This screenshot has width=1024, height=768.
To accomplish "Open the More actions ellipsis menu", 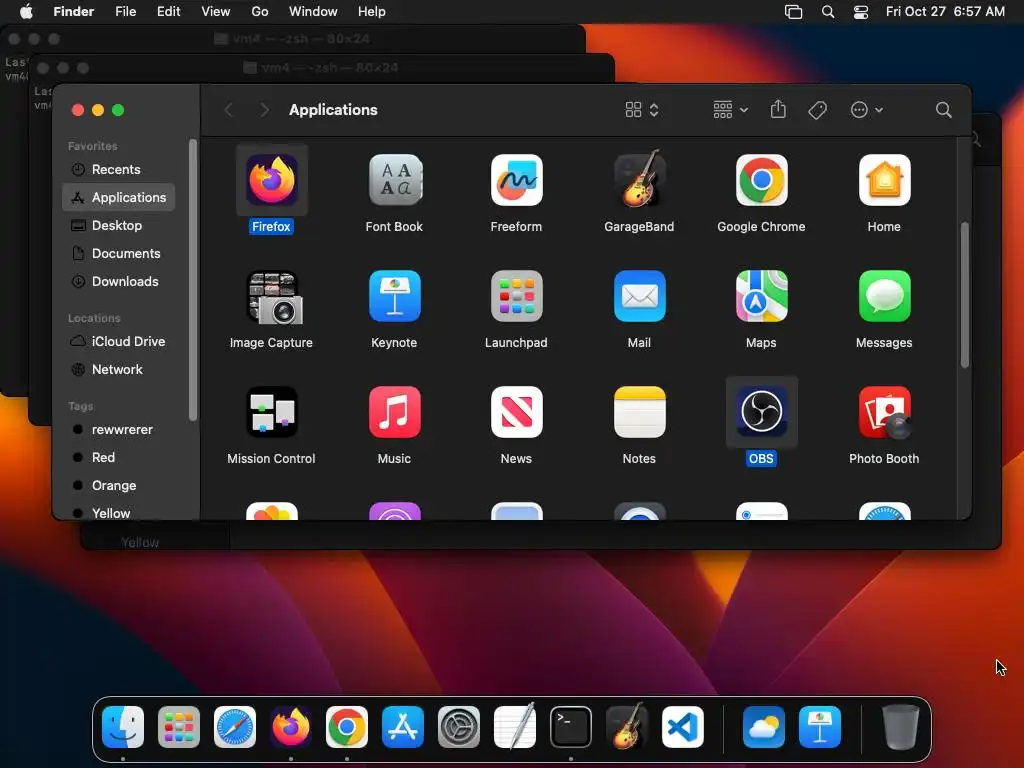I will [867, 110].
